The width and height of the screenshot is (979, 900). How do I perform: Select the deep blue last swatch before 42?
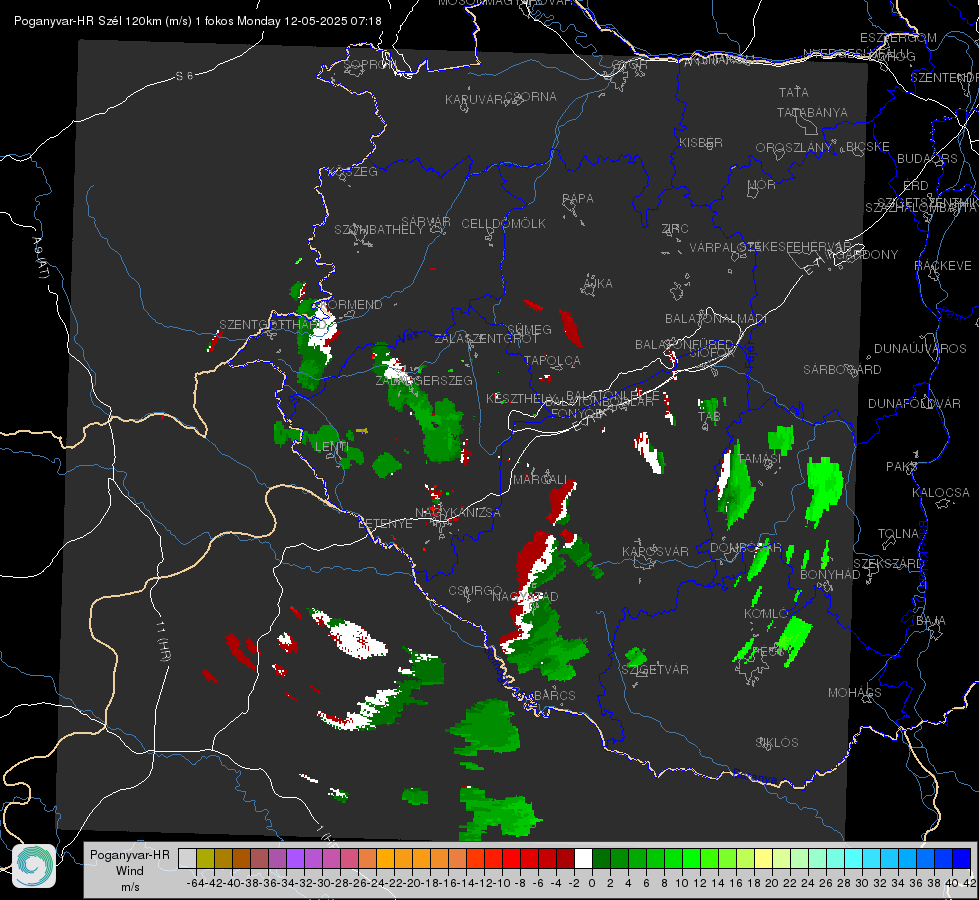coord(962,858)
